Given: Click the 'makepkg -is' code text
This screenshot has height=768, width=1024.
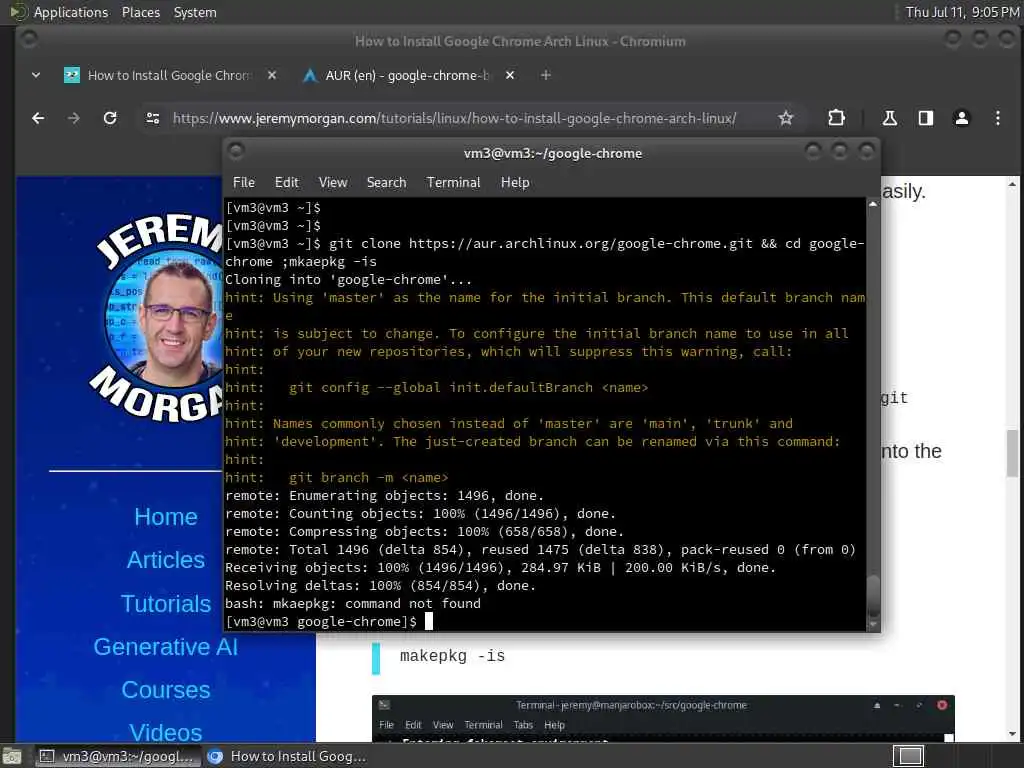Looking at the screenshot, I should [452, 656].
